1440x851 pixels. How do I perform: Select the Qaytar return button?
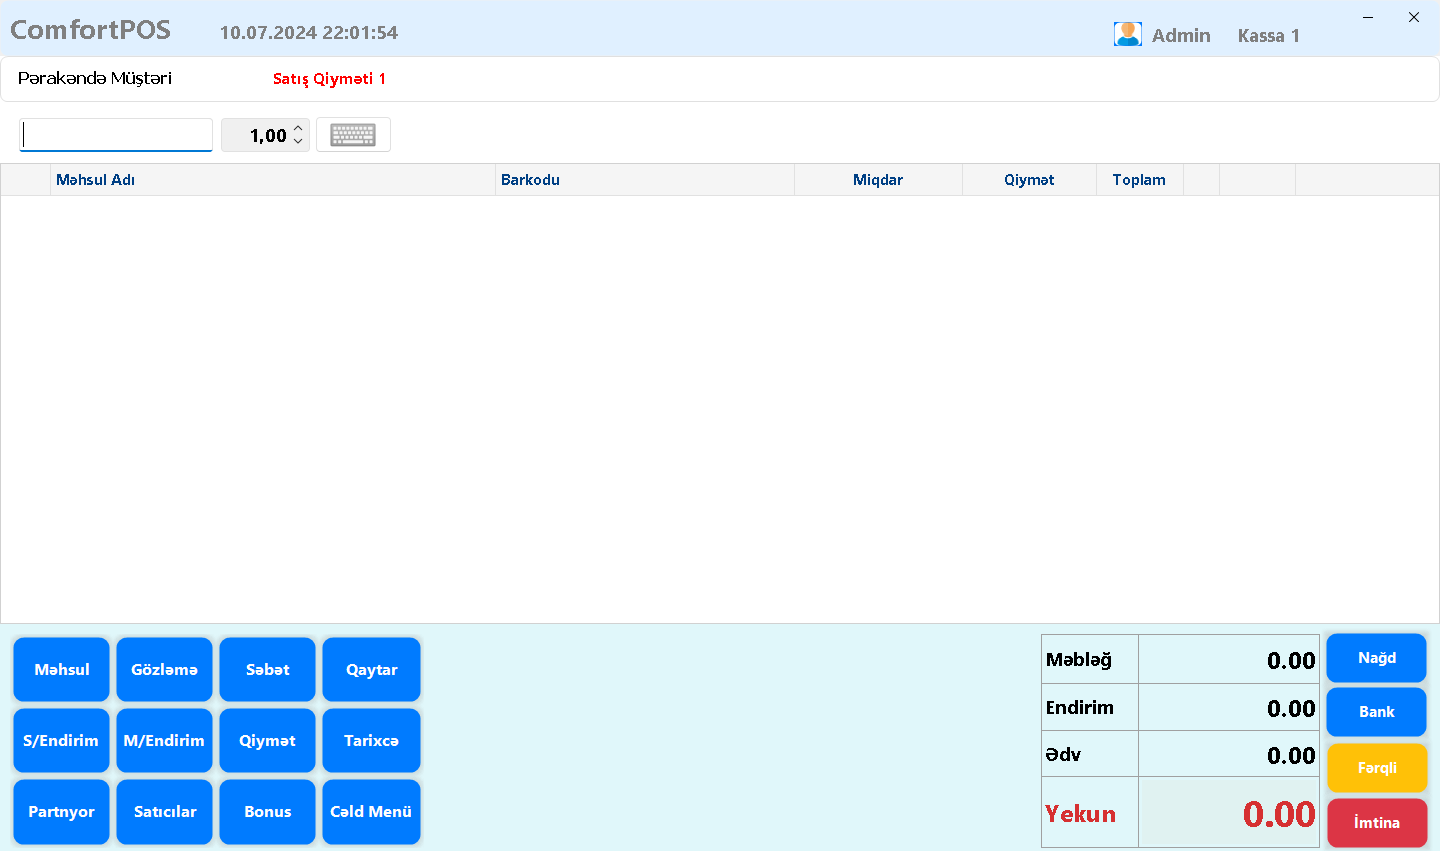372,670
